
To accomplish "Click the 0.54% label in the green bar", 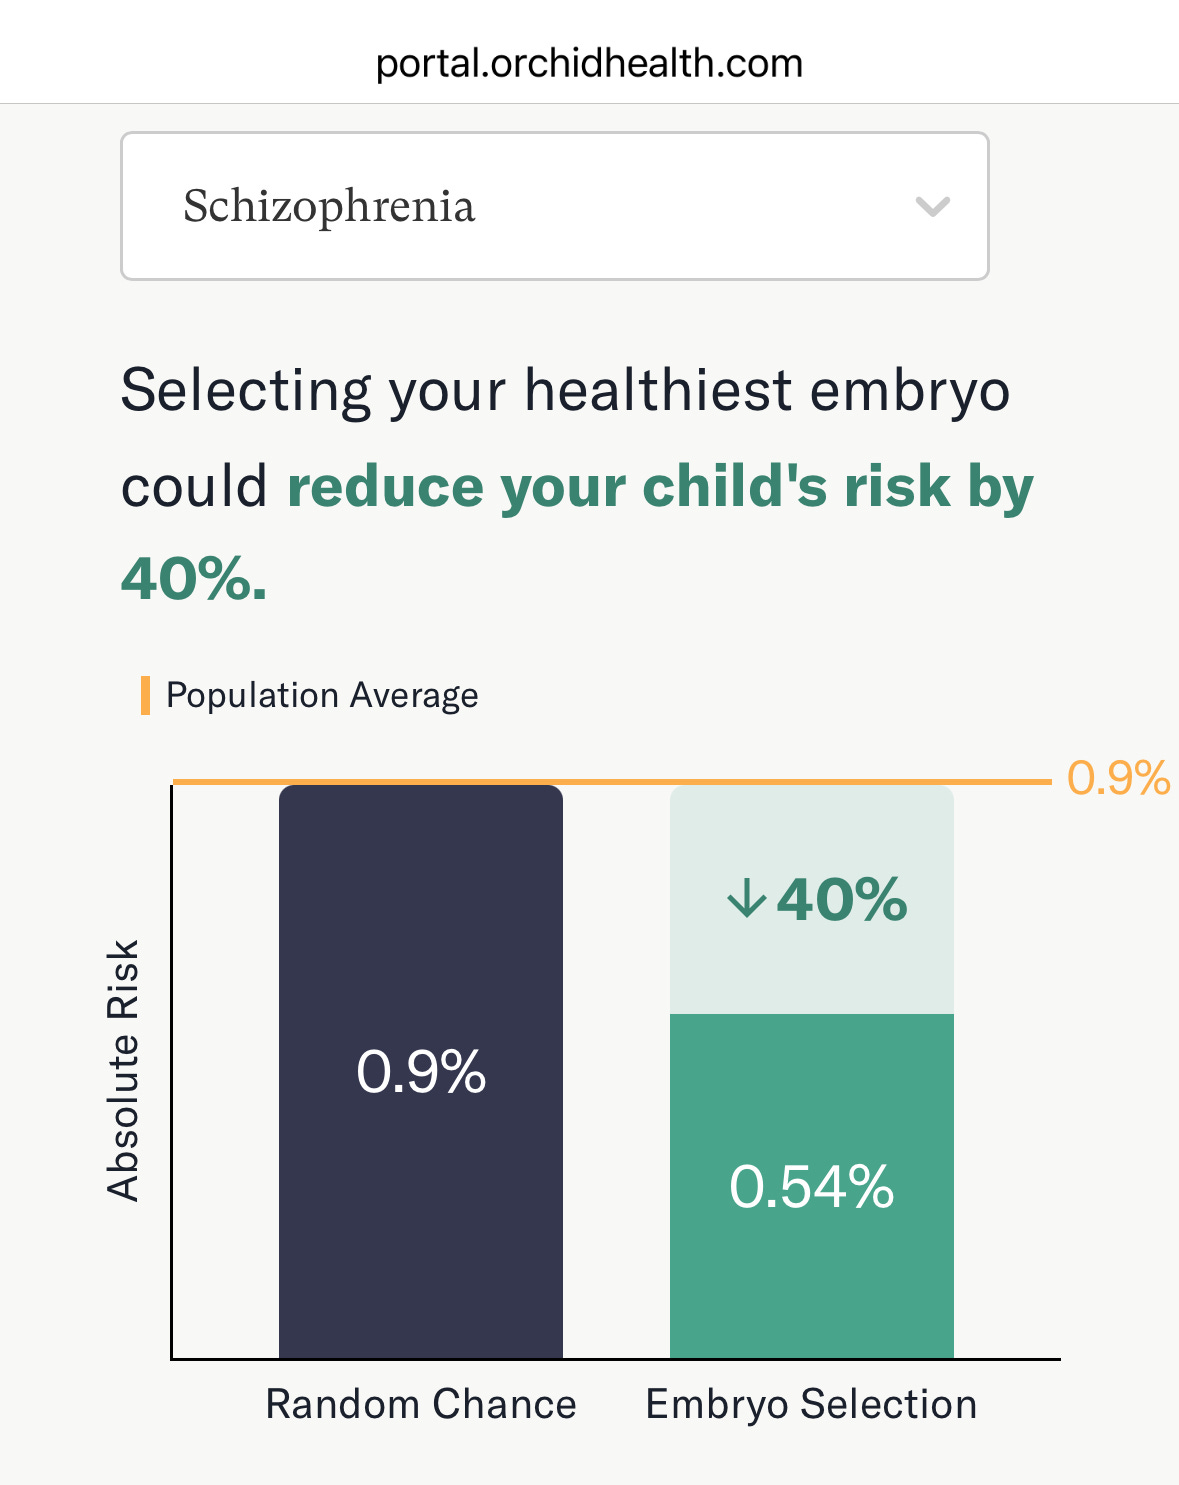I will pos(812,1188).
